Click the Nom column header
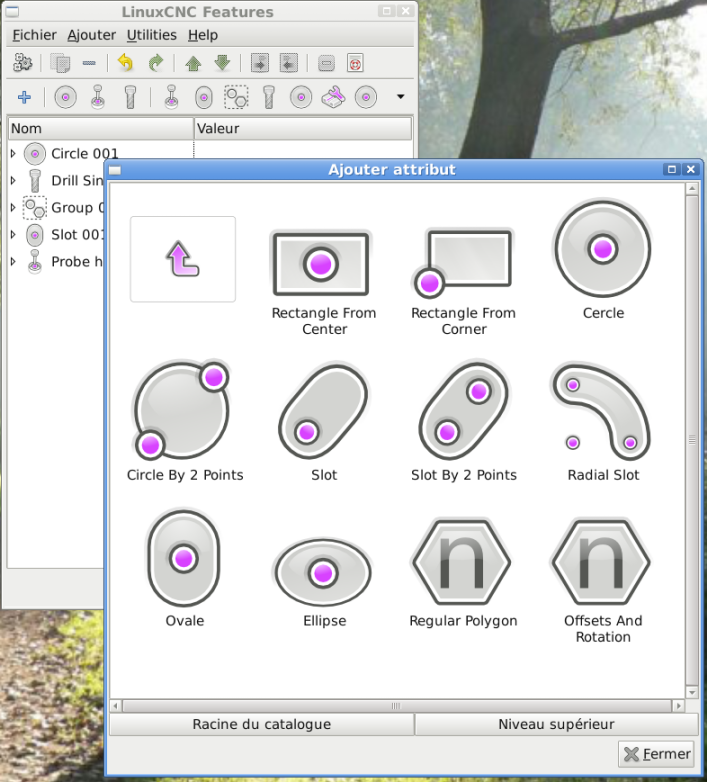This screenshot has height=782, width=707. [x=101, y=129]
